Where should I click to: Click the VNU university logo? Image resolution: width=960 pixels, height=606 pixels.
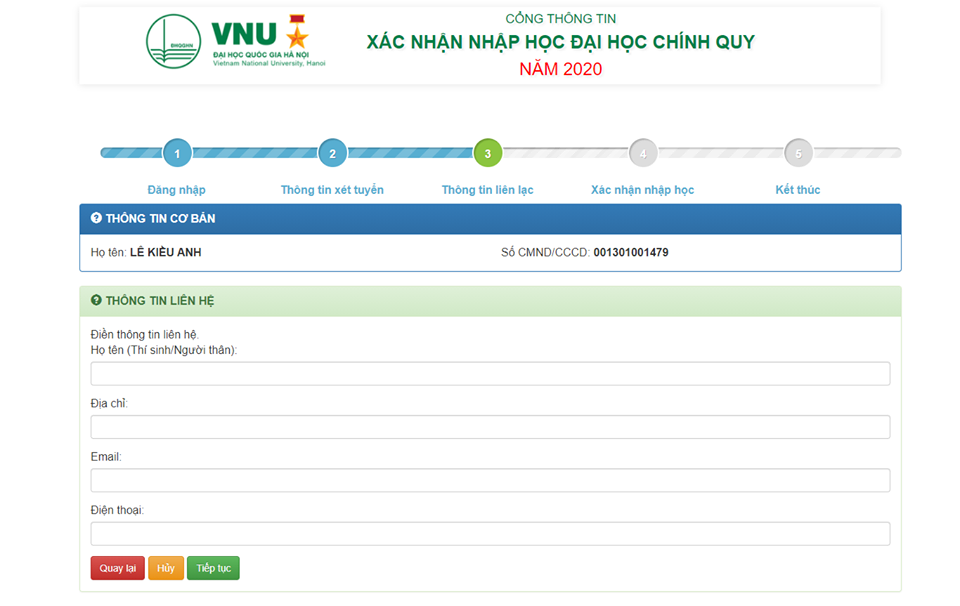pos(236,42)
